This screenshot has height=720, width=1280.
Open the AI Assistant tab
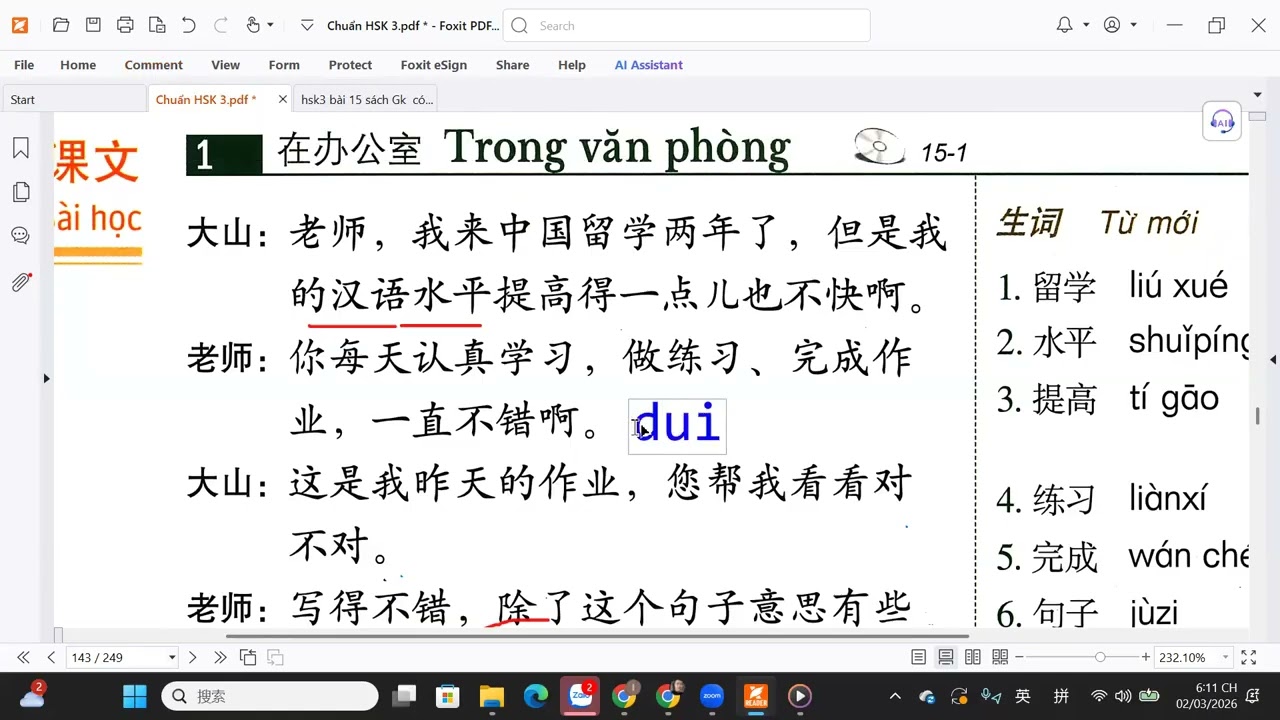point(649,65)
